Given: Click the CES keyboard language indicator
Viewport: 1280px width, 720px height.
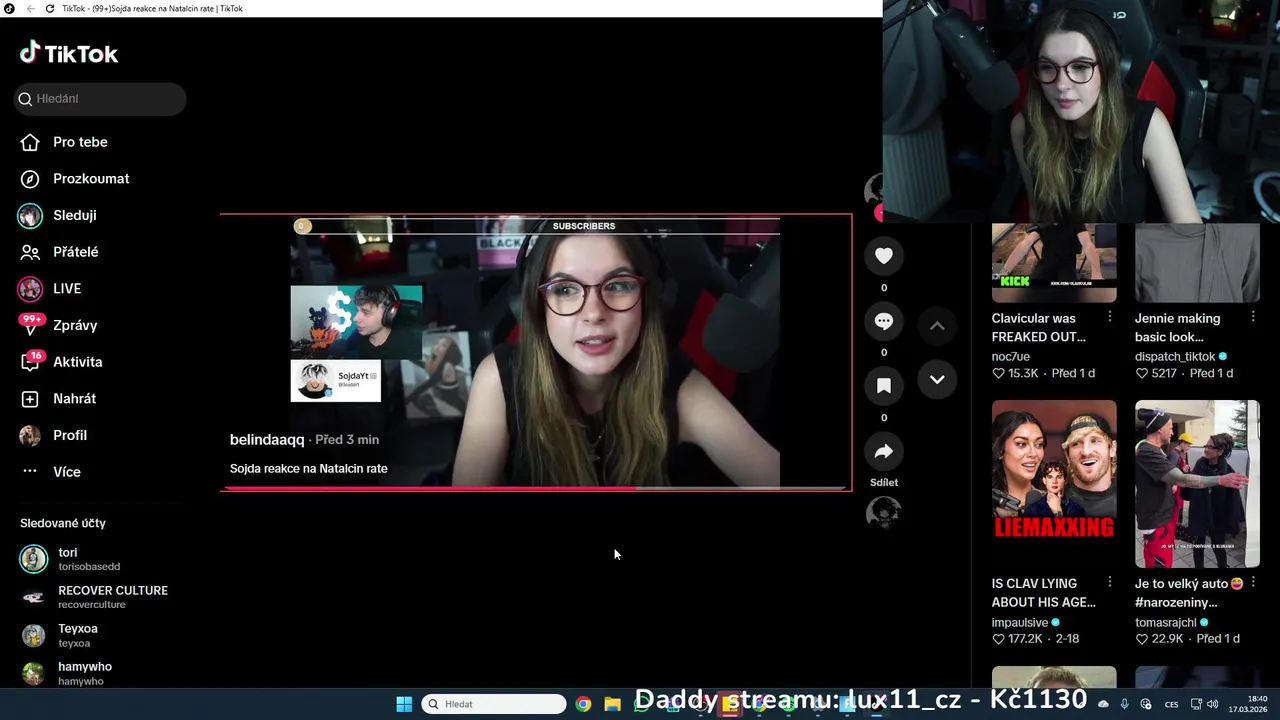Looking at the screenshot, I should (1171, 704).
